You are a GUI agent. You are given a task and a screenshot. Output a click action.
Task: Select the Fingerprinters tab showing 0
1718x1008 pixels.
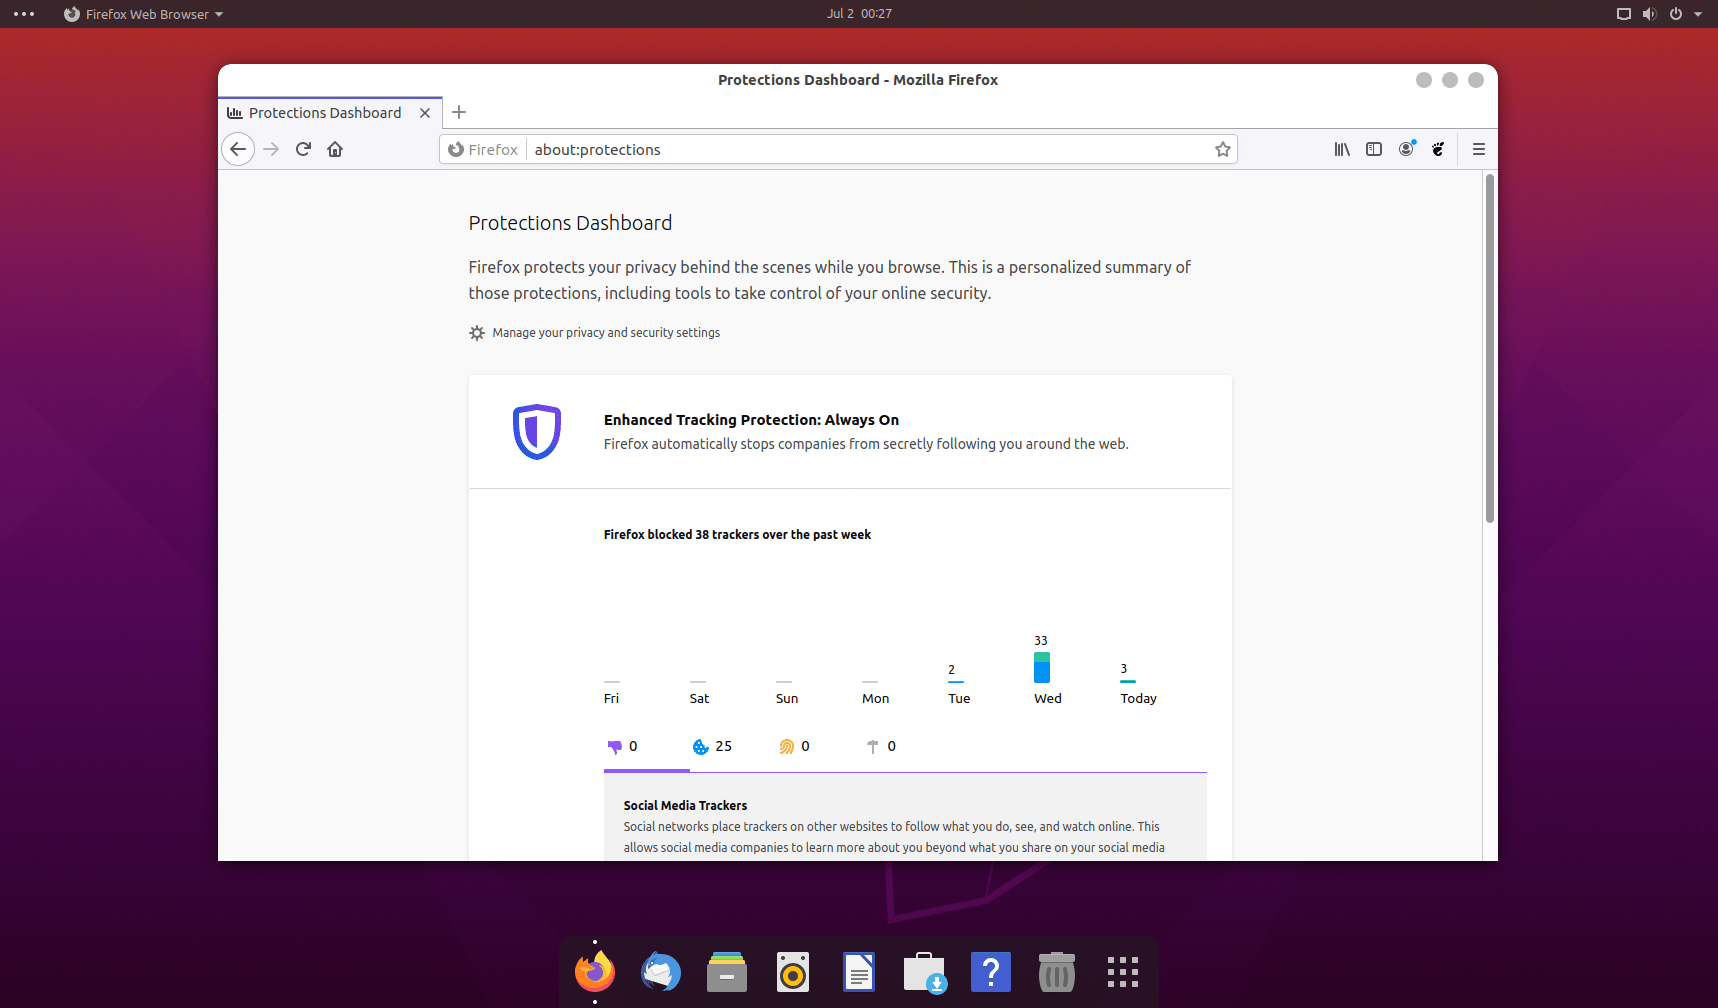(795, 746)
